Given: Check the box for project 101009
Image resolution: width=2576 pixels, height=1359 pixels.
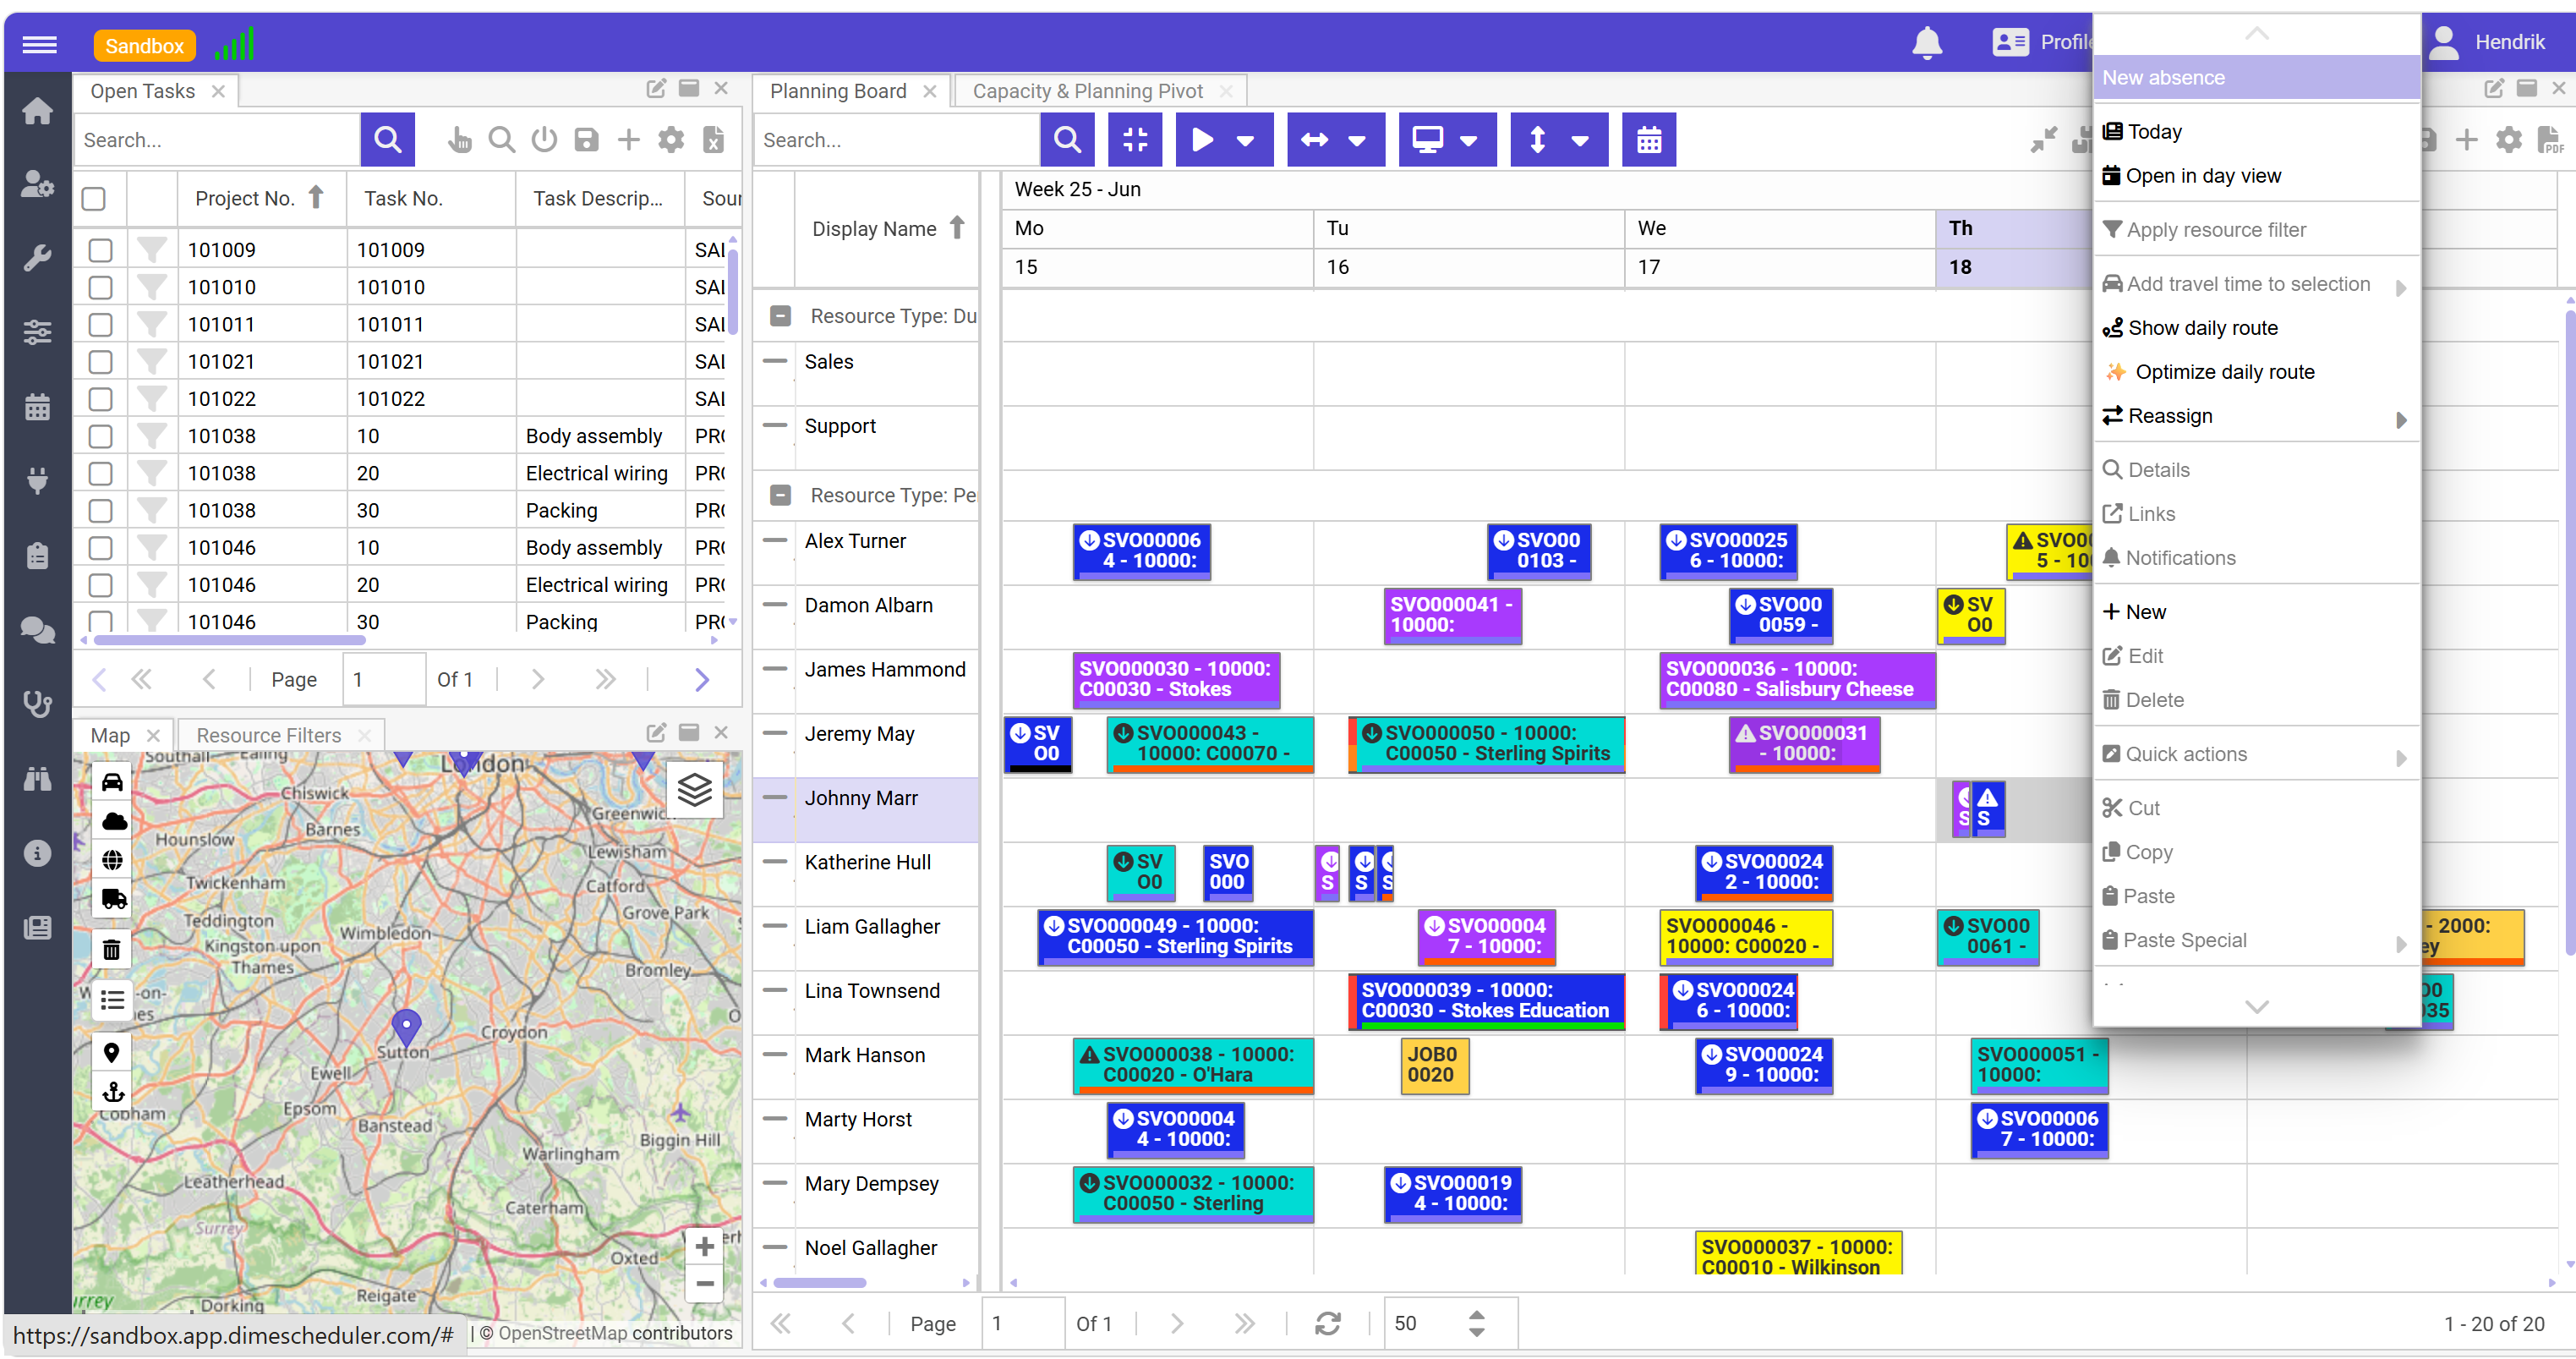Looking at the screenshot, I should tap(100, 250).
